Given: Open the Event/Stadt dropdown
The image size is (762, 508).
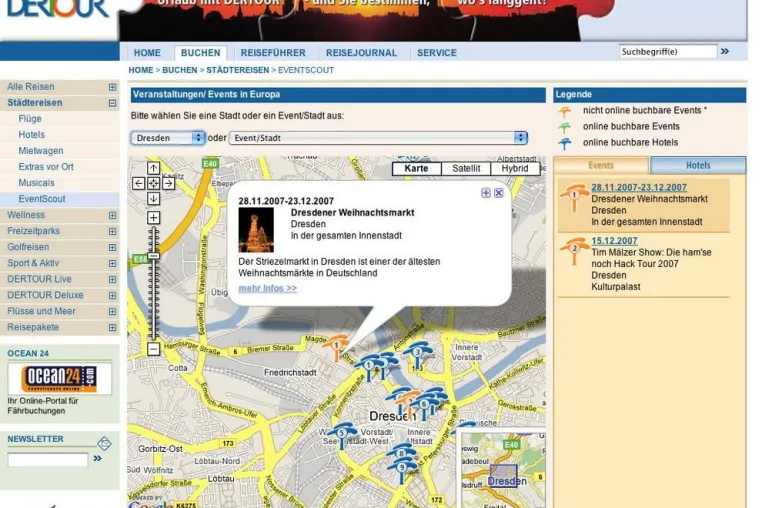Looking at the screenshot, I should point(378,138).
